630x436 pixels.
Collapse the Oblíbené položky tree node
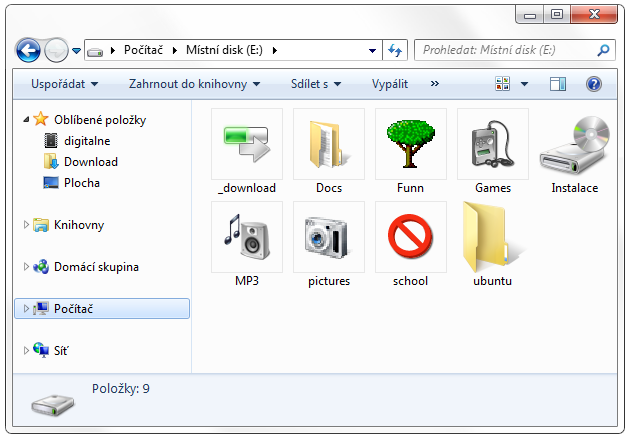click(x=27, y=119)
